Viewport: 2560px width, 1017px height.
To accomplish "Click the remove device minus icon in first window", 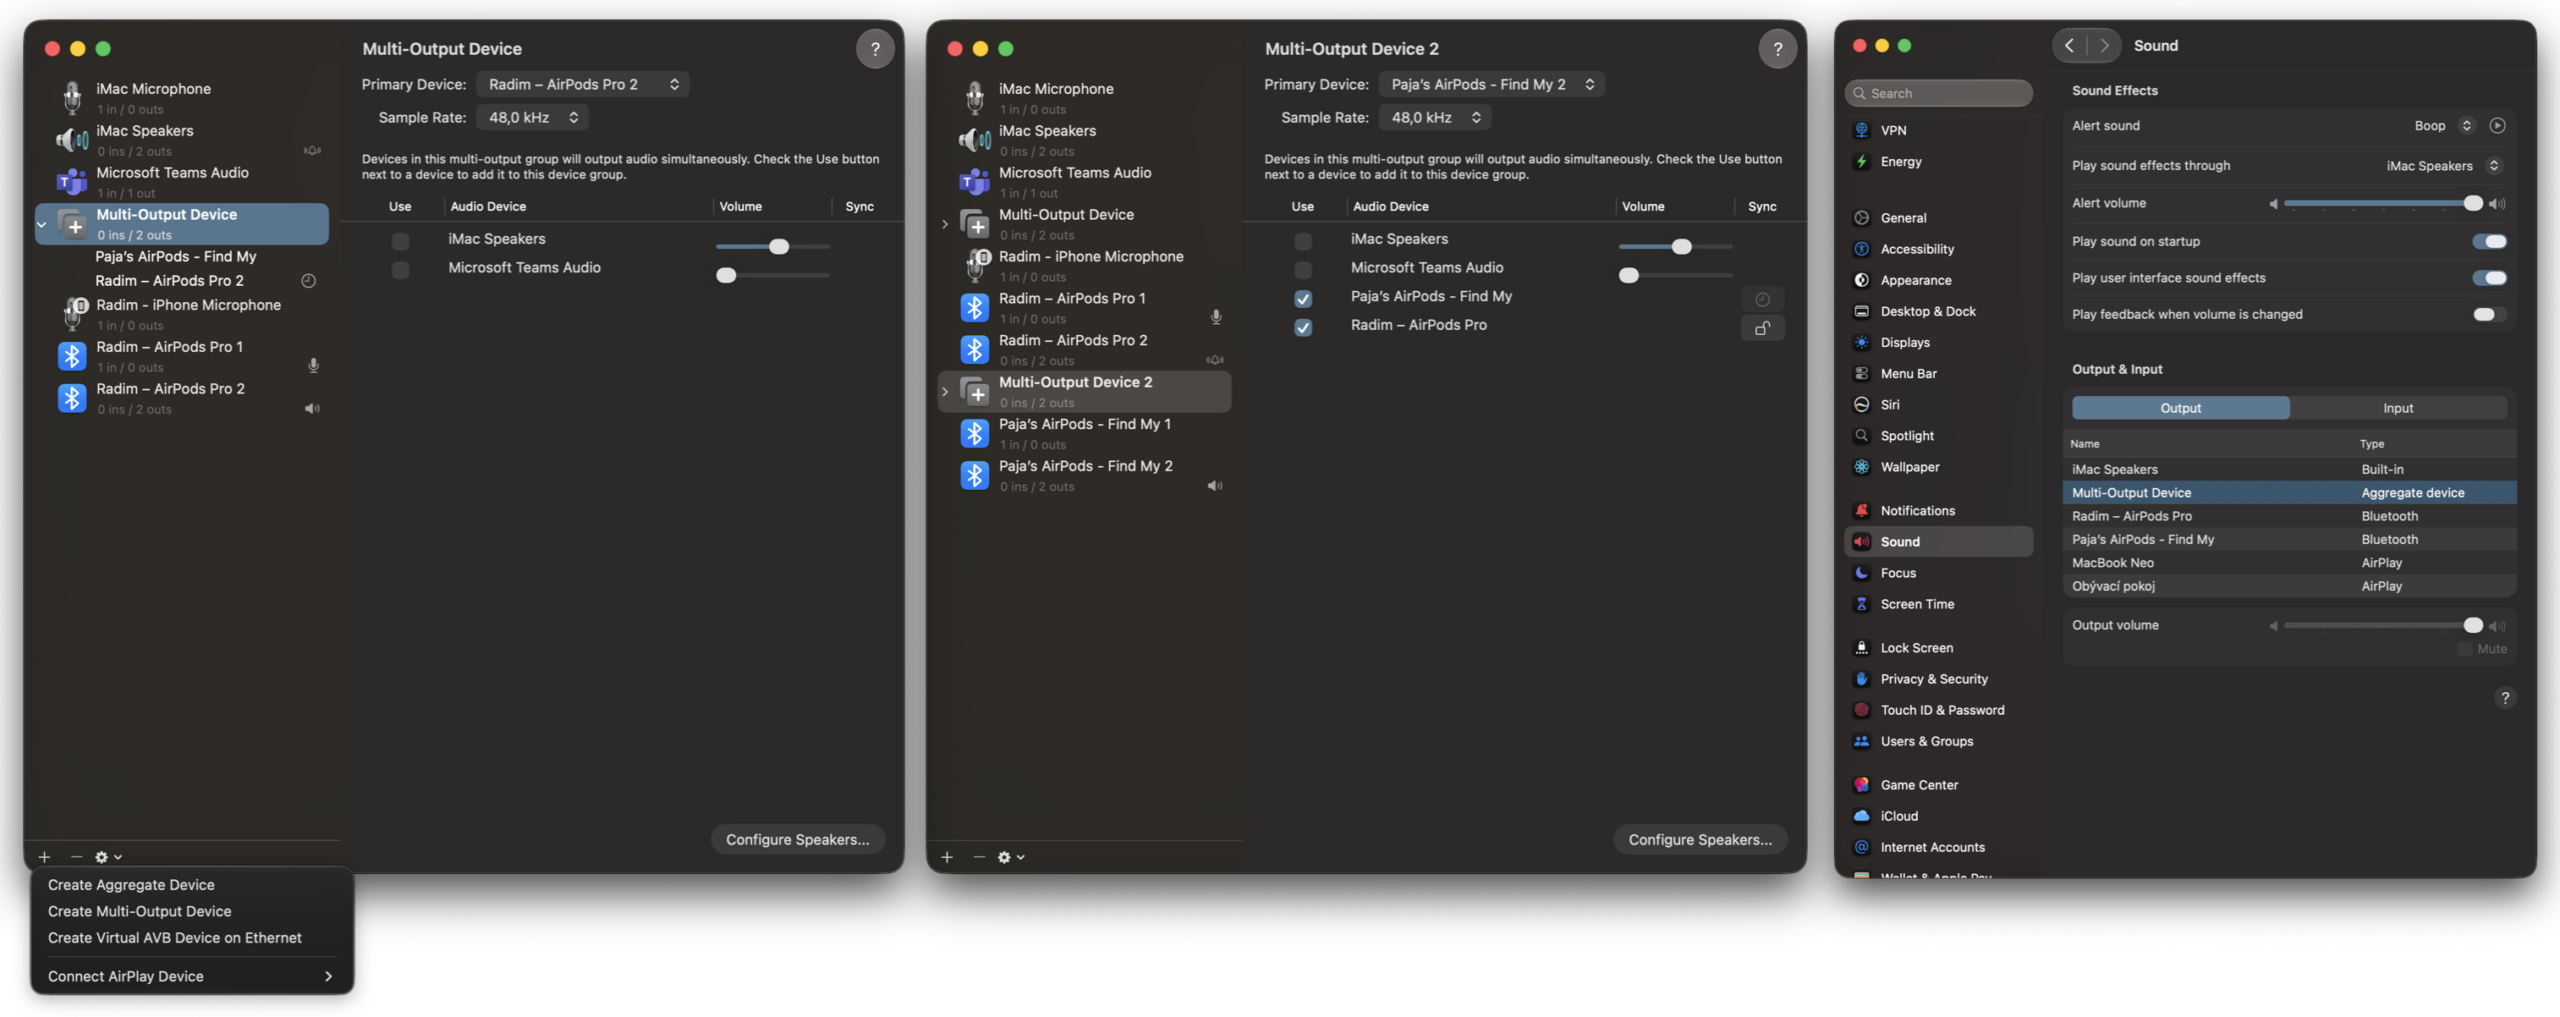I will (76, 857).
